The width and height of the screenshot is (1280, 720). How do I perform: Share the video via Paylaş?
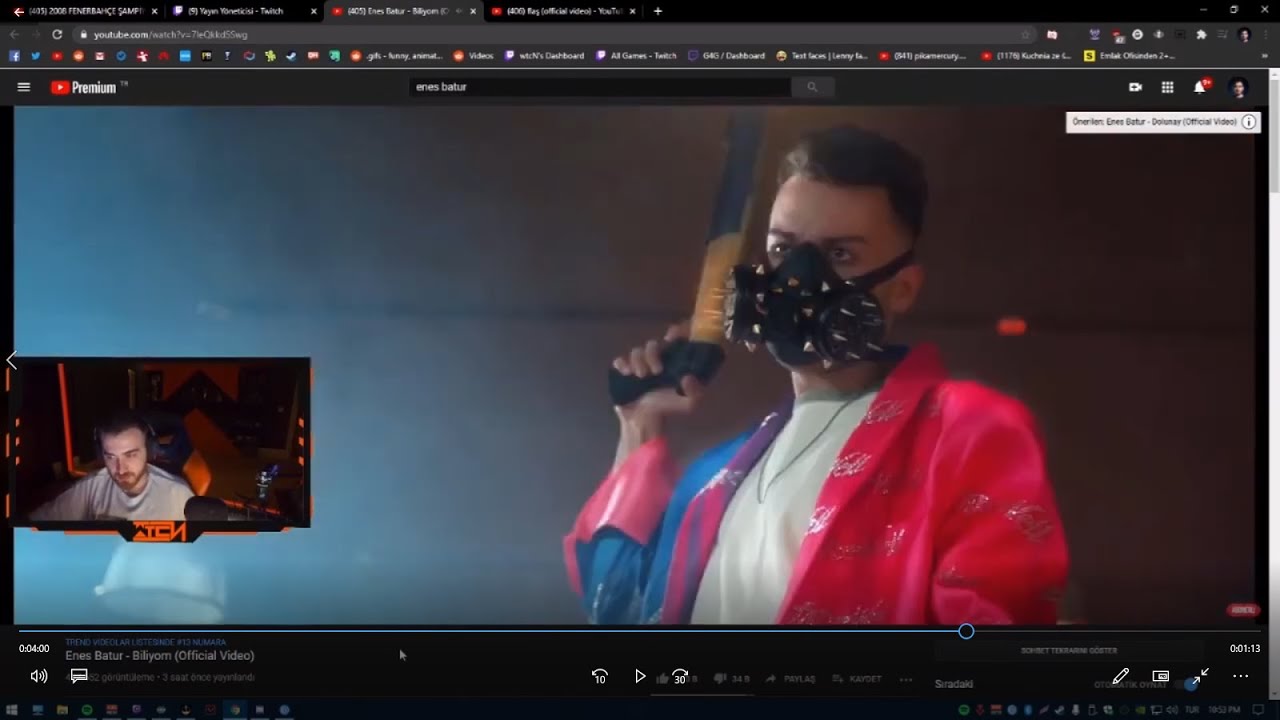click(791, 679)
